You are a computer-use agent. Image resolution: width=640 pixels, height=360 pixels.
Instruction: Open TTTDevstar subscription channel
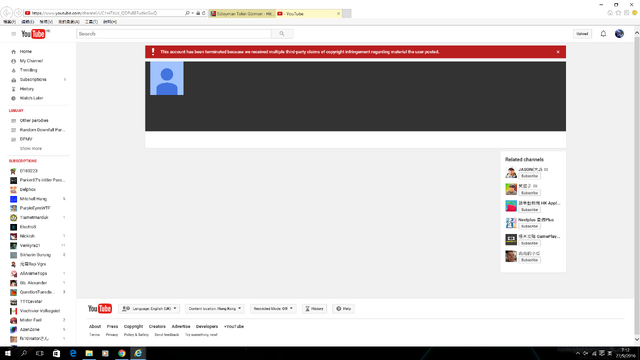point(31,302)
